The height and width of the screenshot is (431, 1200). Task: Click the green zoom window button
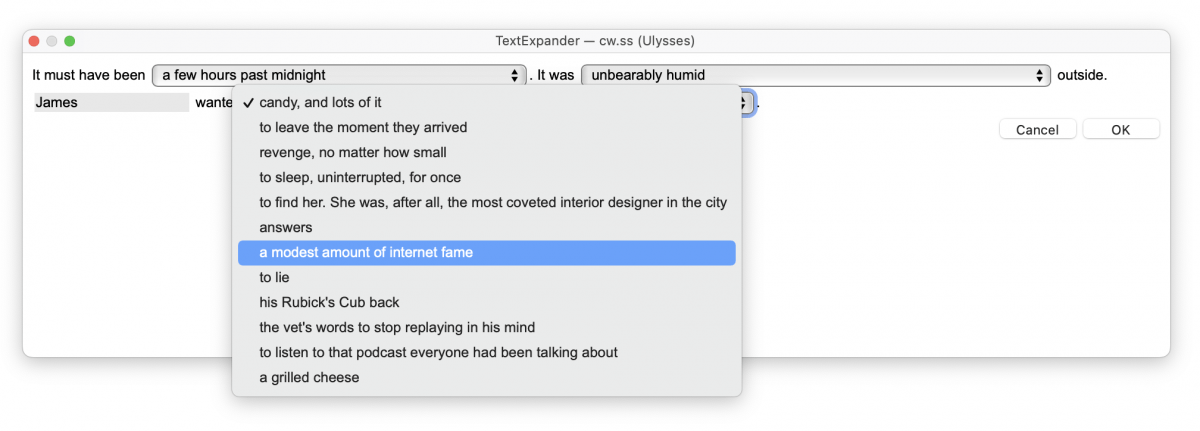point(70,41)
